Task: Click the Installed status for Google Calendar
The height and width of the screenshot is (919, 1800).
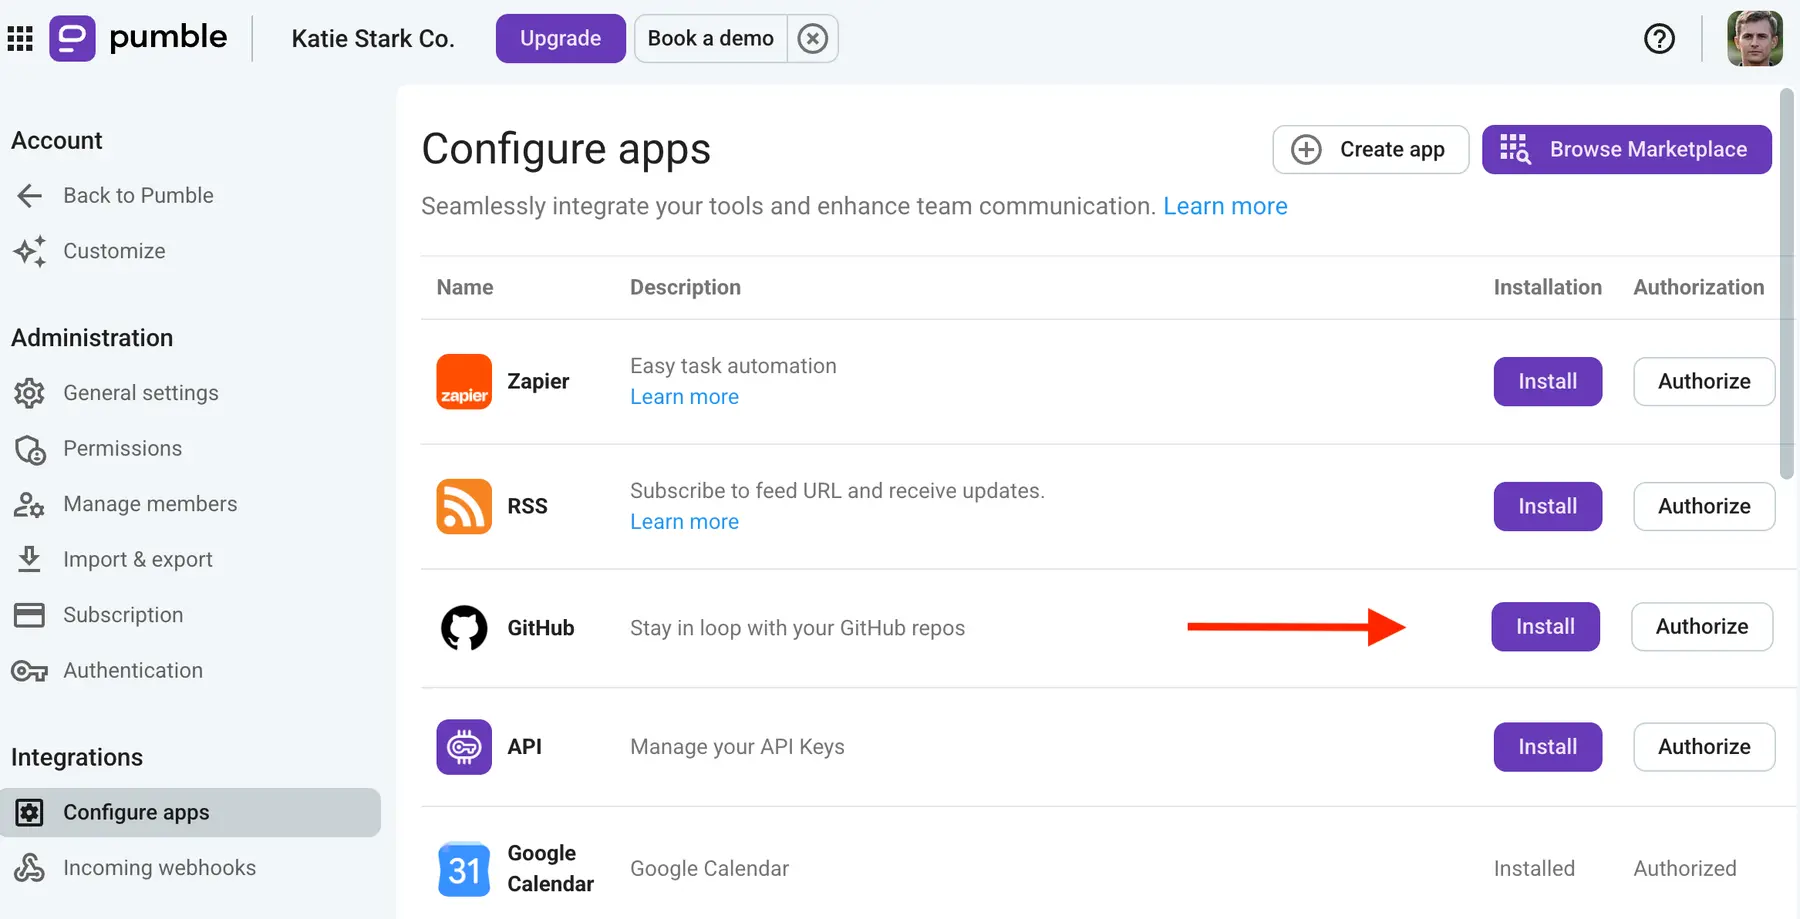Action: click(1534, 869)
